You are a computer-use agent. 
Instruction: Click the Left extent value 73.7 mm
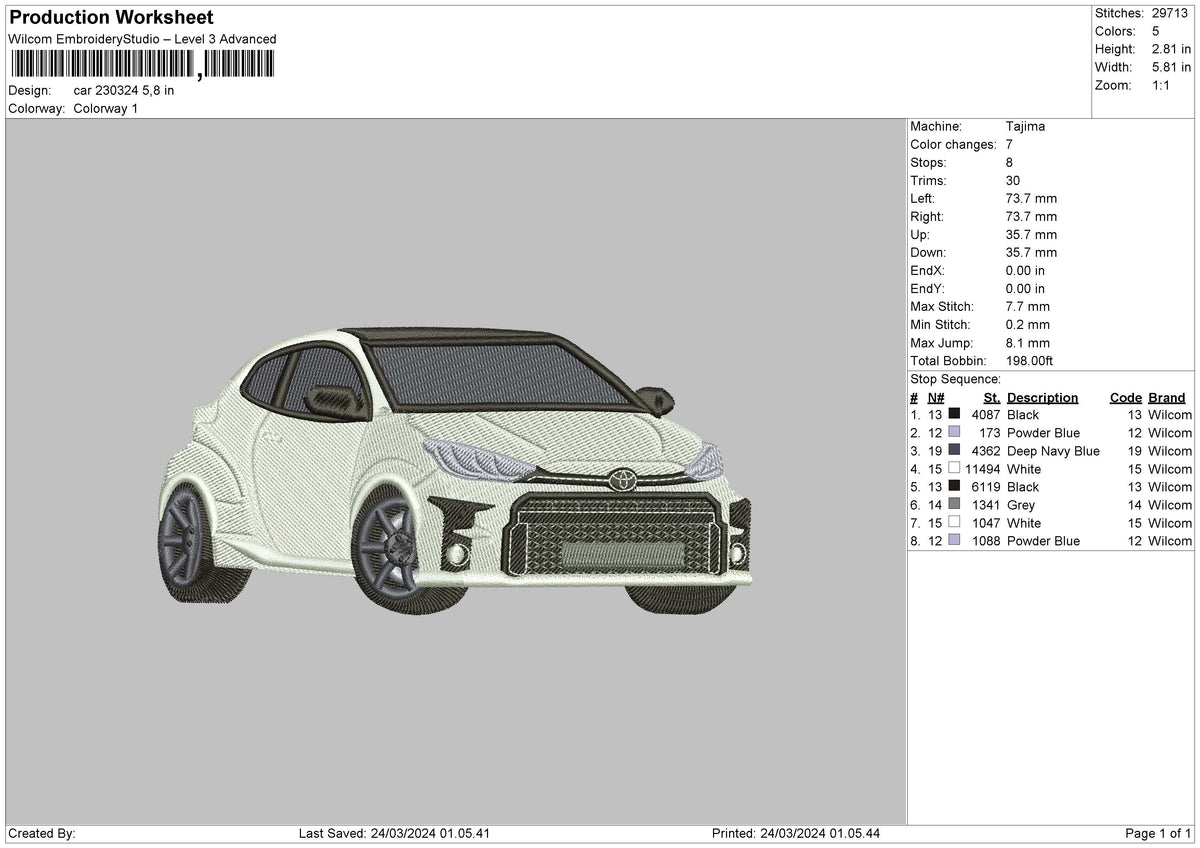(x=1031, y=198)
